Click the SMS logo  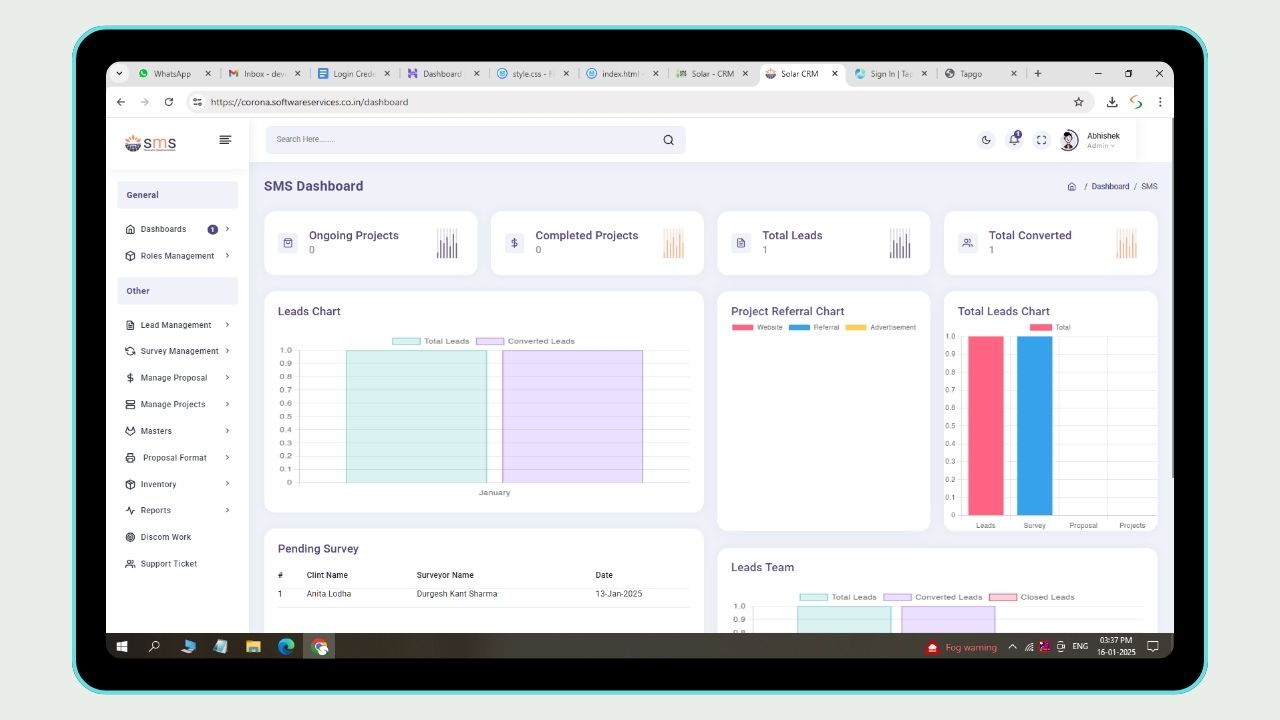(151, 143)
